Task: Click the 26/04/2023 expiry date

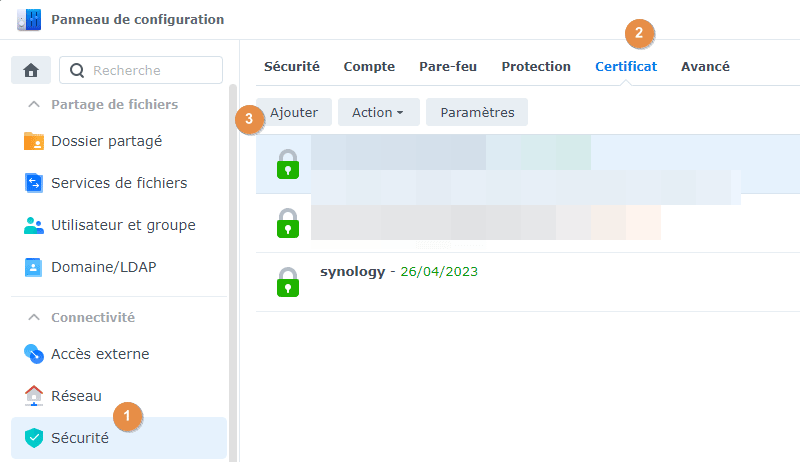Action: (x=439, y=272)
